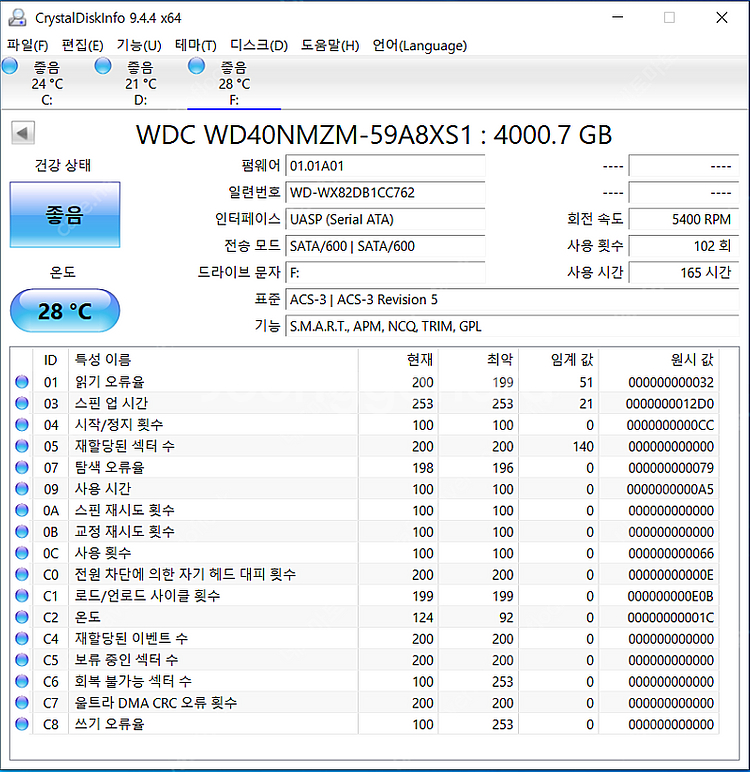The width and height of the screenshot is (750, 772).
Task: Open the 기능(U) menu
Action: pyautogui.click(x=139, y=45)
